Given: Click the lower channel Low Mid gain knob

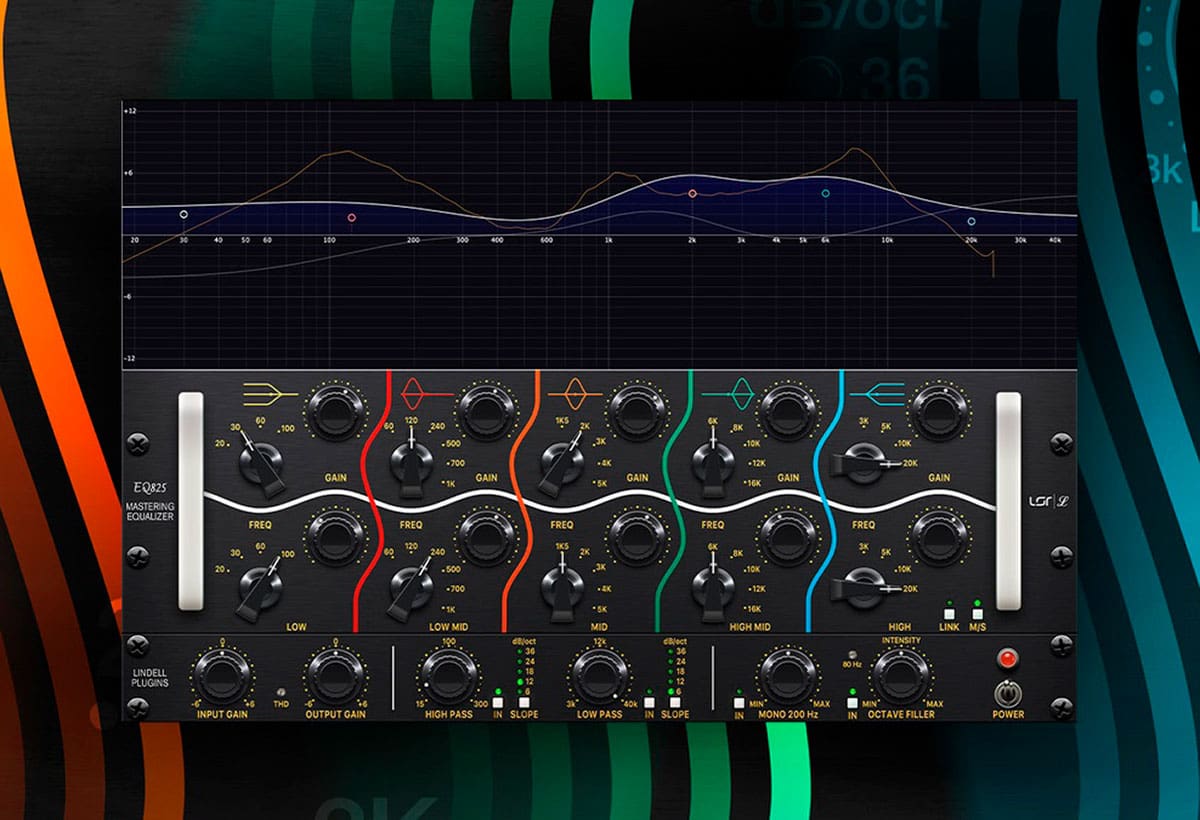Looking at the screenshot, I should [485, 540].
